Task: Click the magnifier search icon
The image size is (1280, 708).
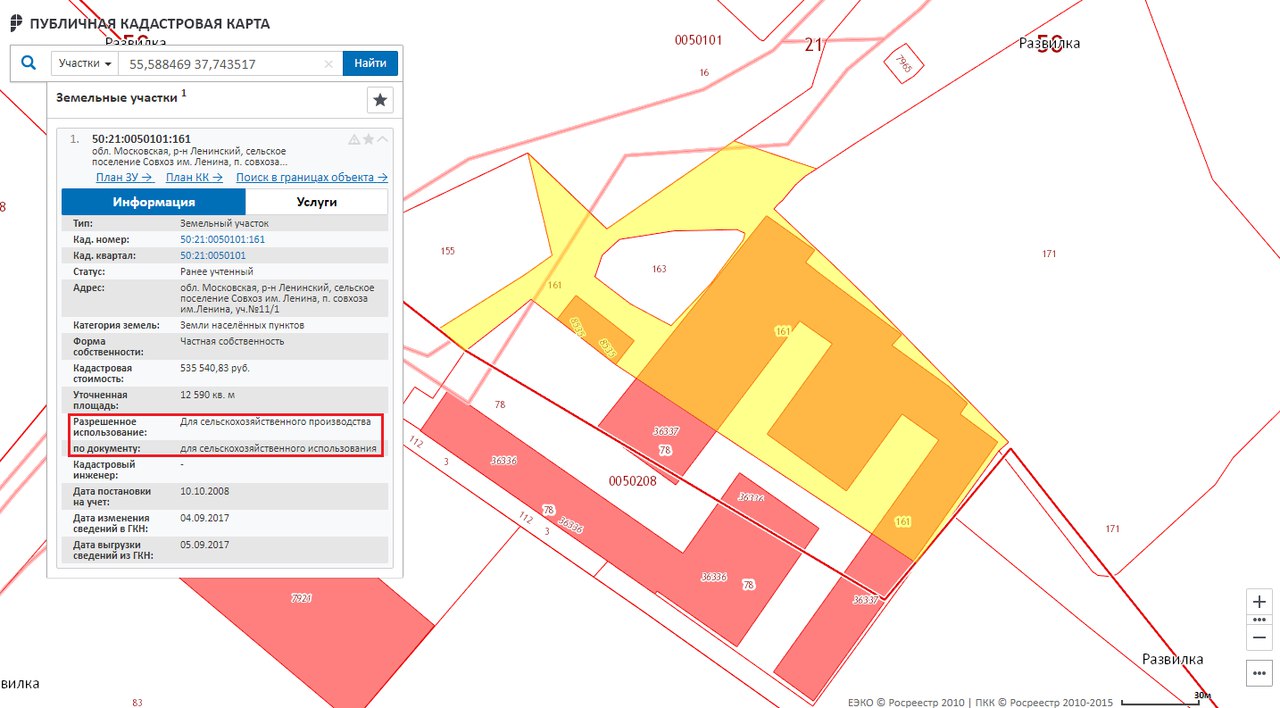Action: 28,63
